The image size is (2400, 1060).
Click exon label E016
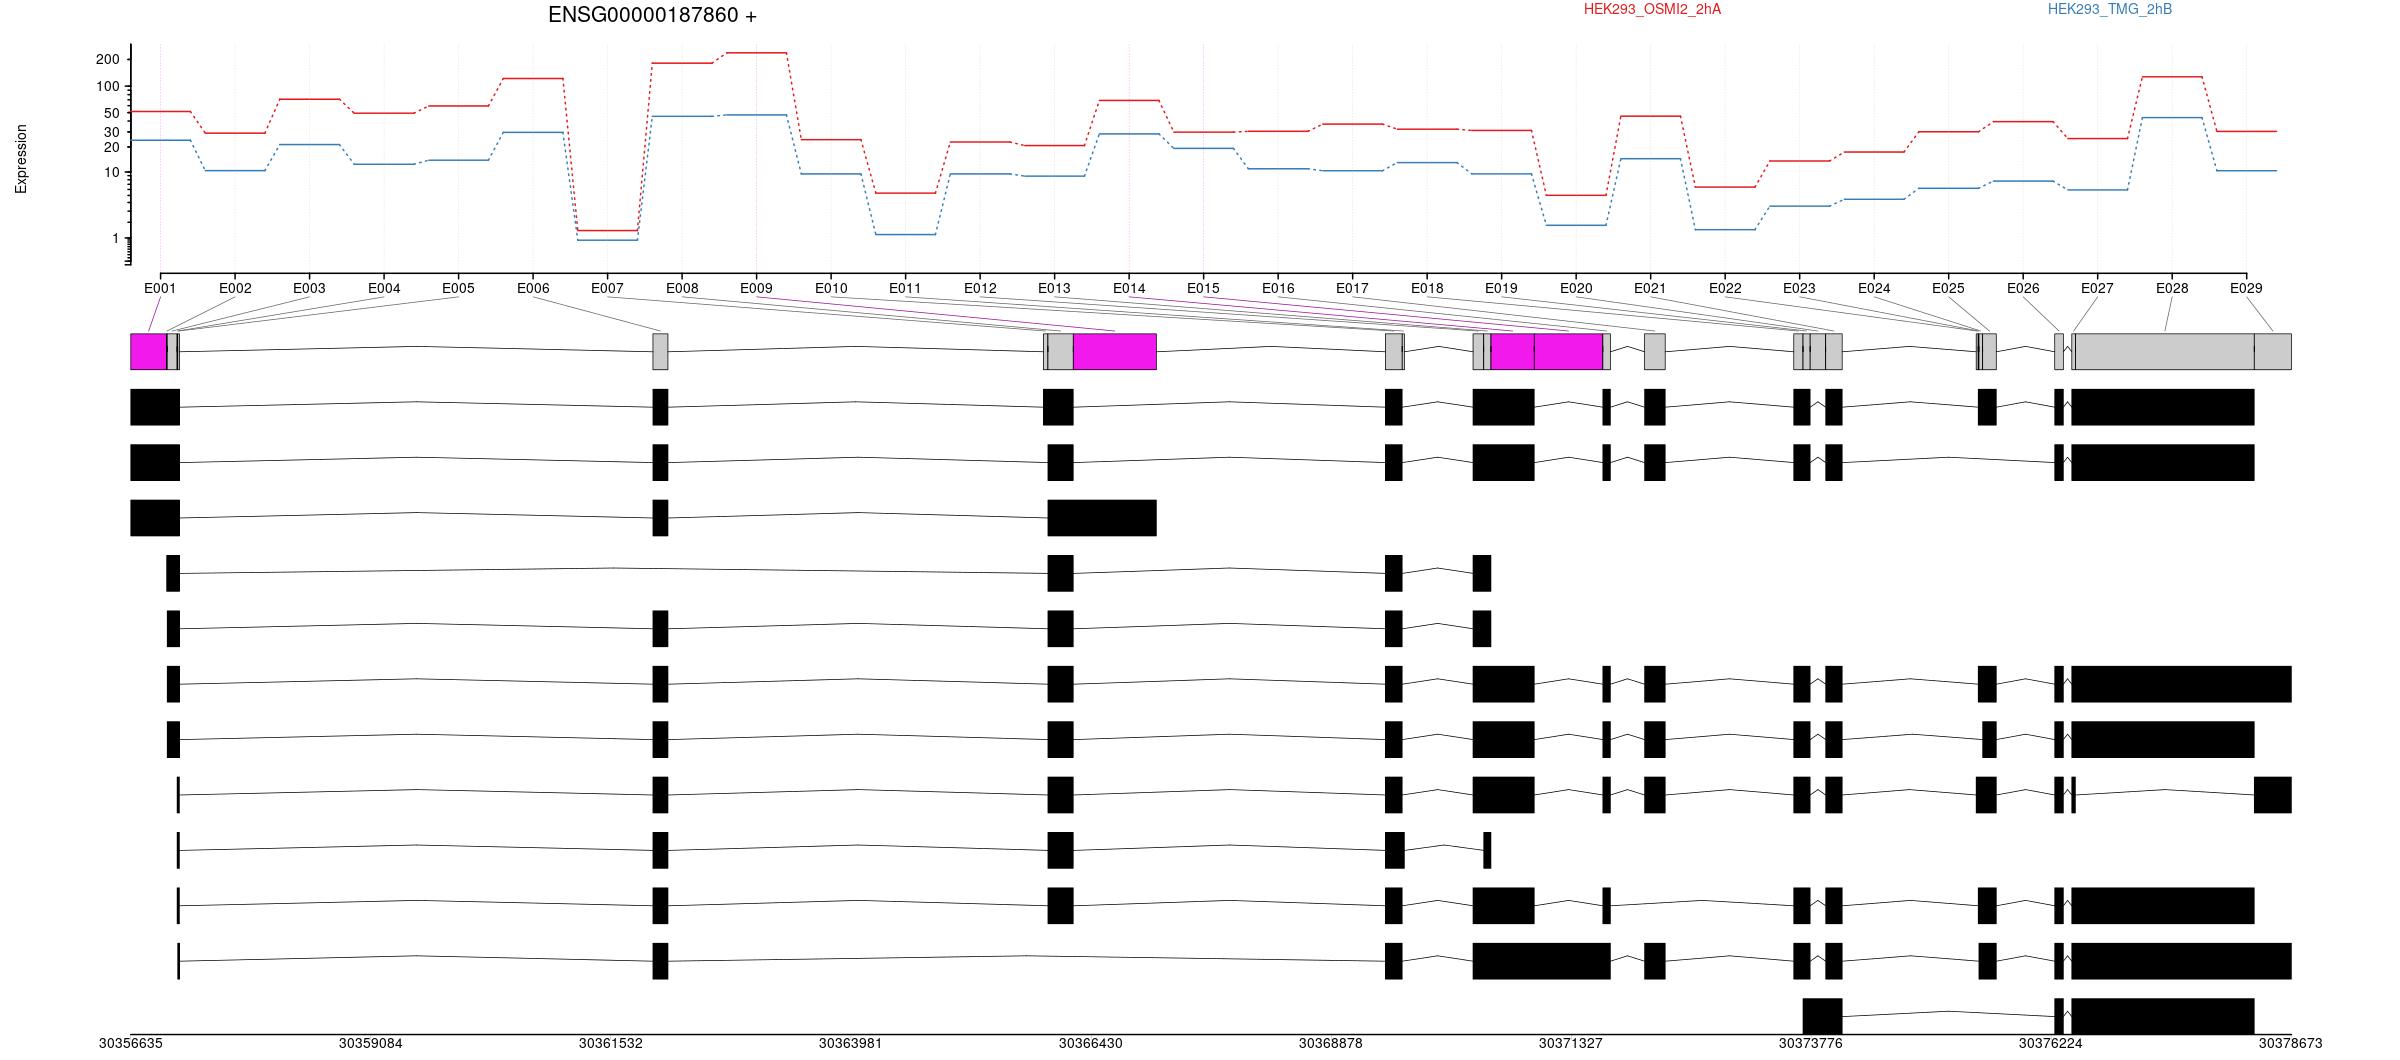(x=1278, y=288)
